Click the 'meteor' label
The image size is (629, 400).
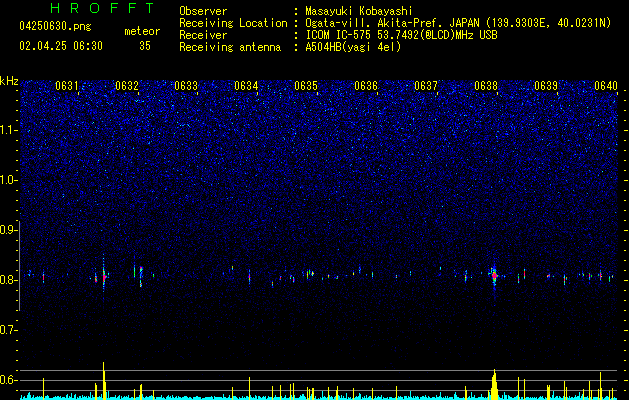point(142,31)
